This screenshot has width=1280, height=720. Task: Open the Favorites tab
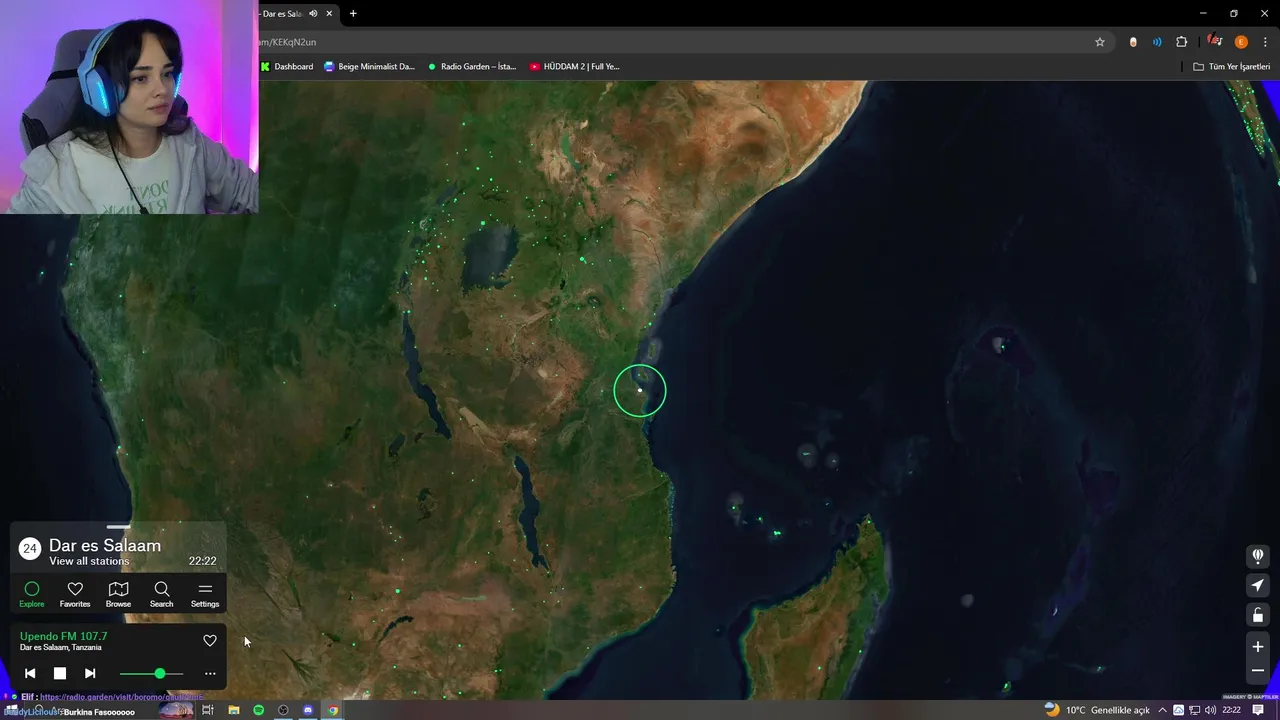75,594
